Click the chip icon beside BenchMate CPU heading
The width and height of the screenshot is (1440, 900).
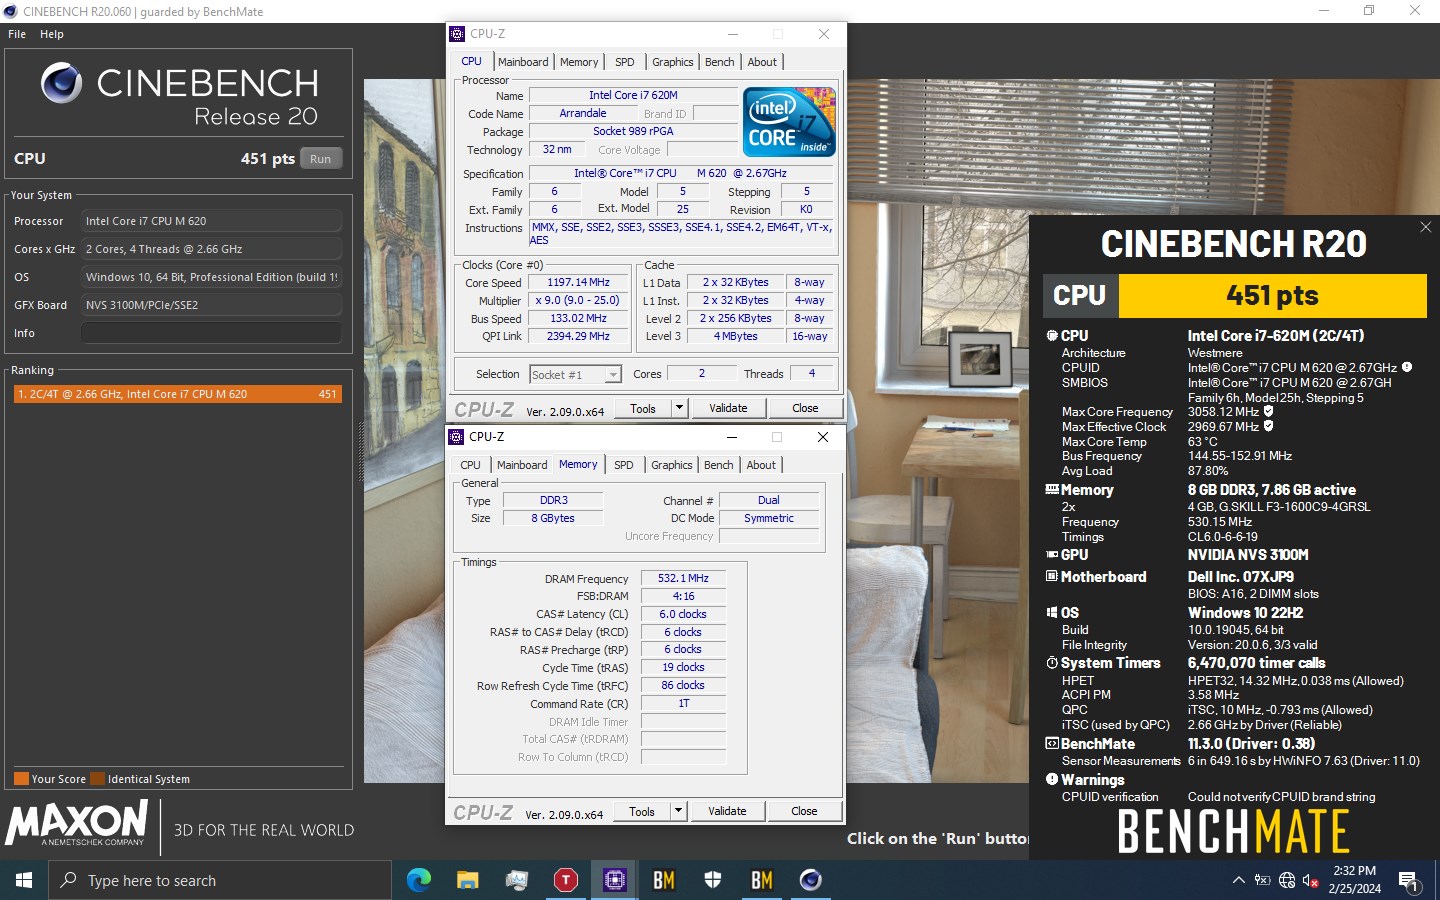tap(1052, 336)
